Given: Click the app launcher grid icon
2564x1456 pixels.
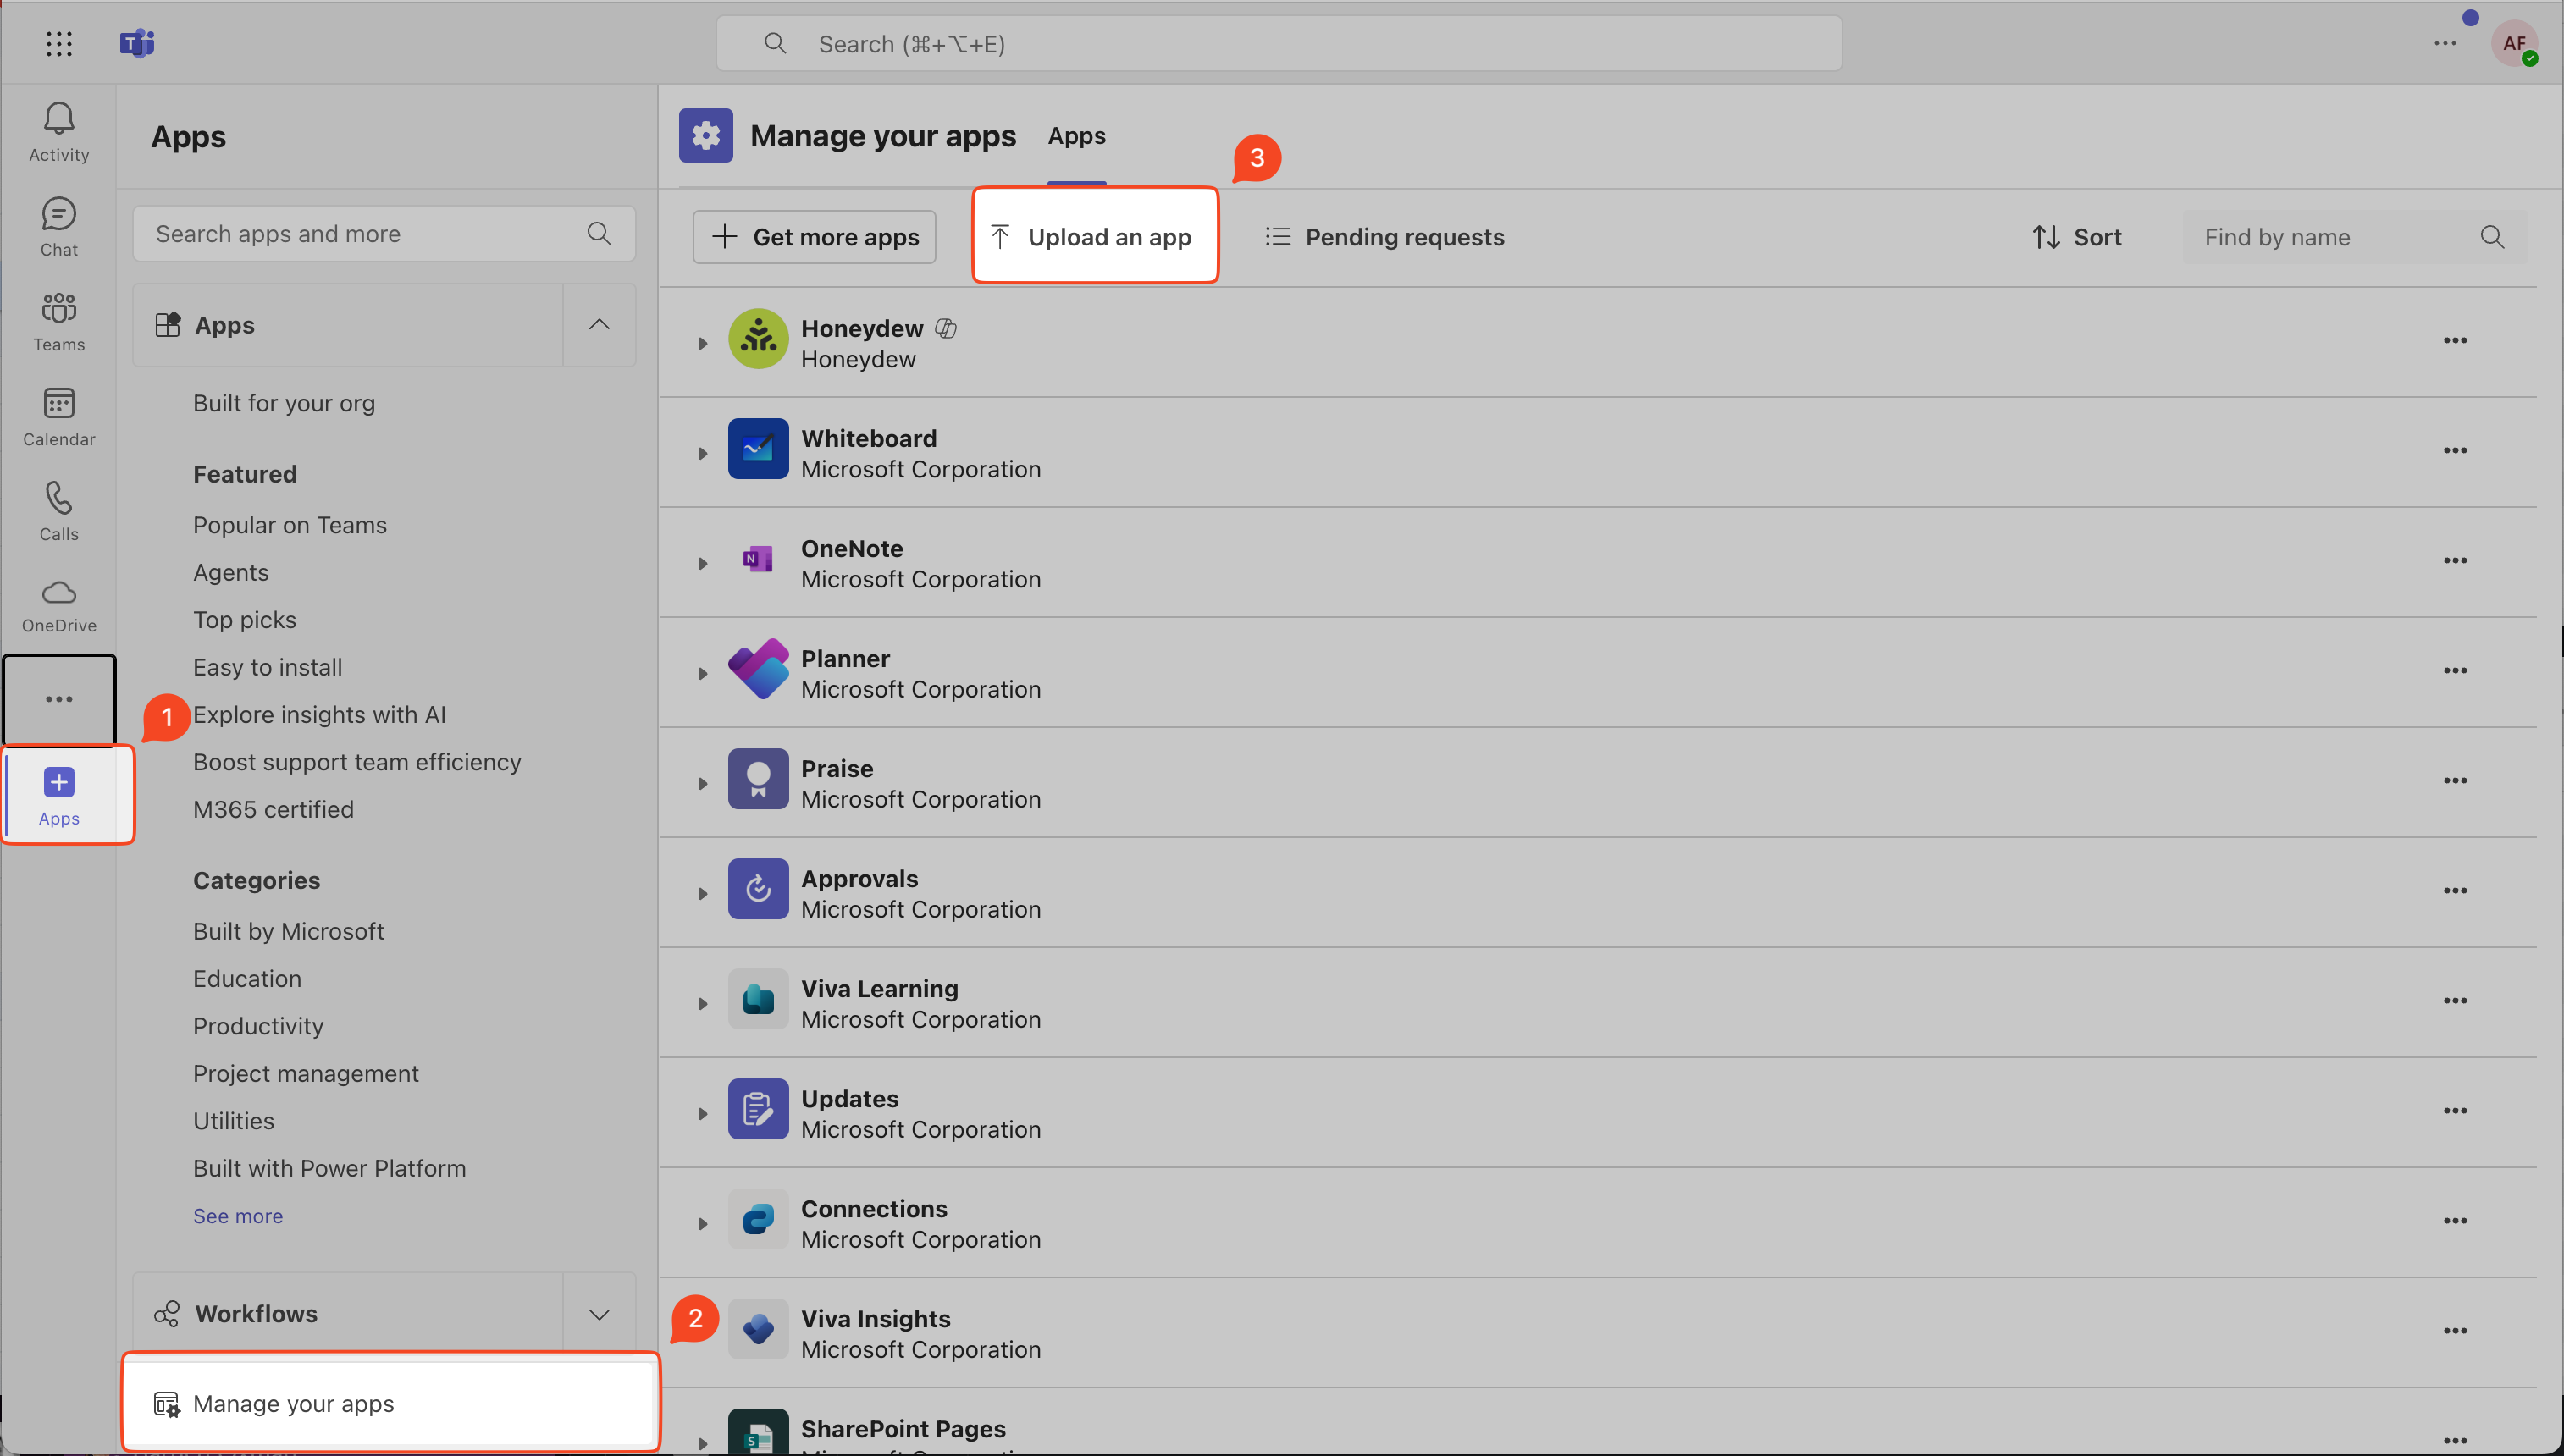Looking at the screenshot, I should tap(59, 43).
